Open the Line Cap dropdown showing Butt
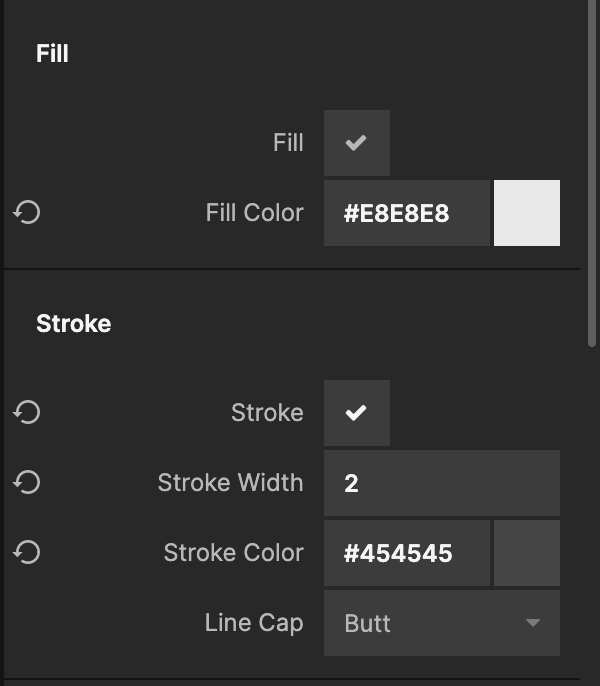The width and height of the screenshot is (600, 686). coord(425,623)
